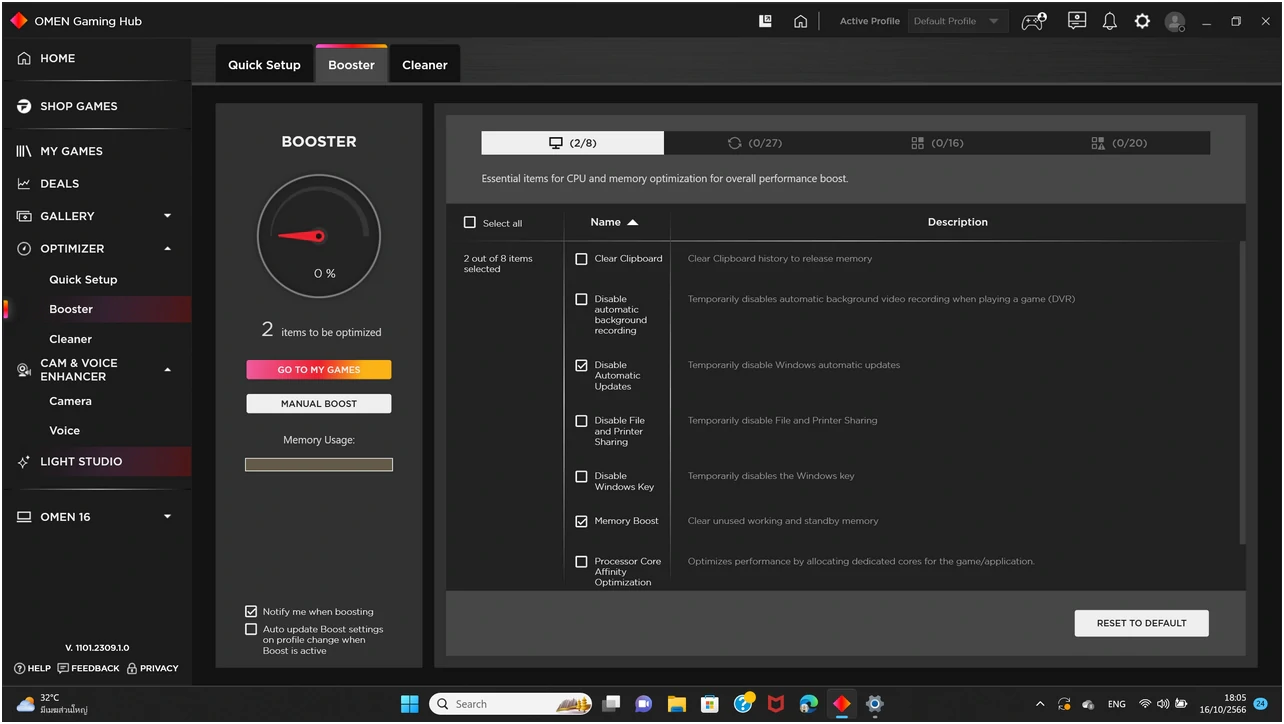The image size is (1284, 724).
Task: Sort list by Name column arrow
Action: point(632,222)
